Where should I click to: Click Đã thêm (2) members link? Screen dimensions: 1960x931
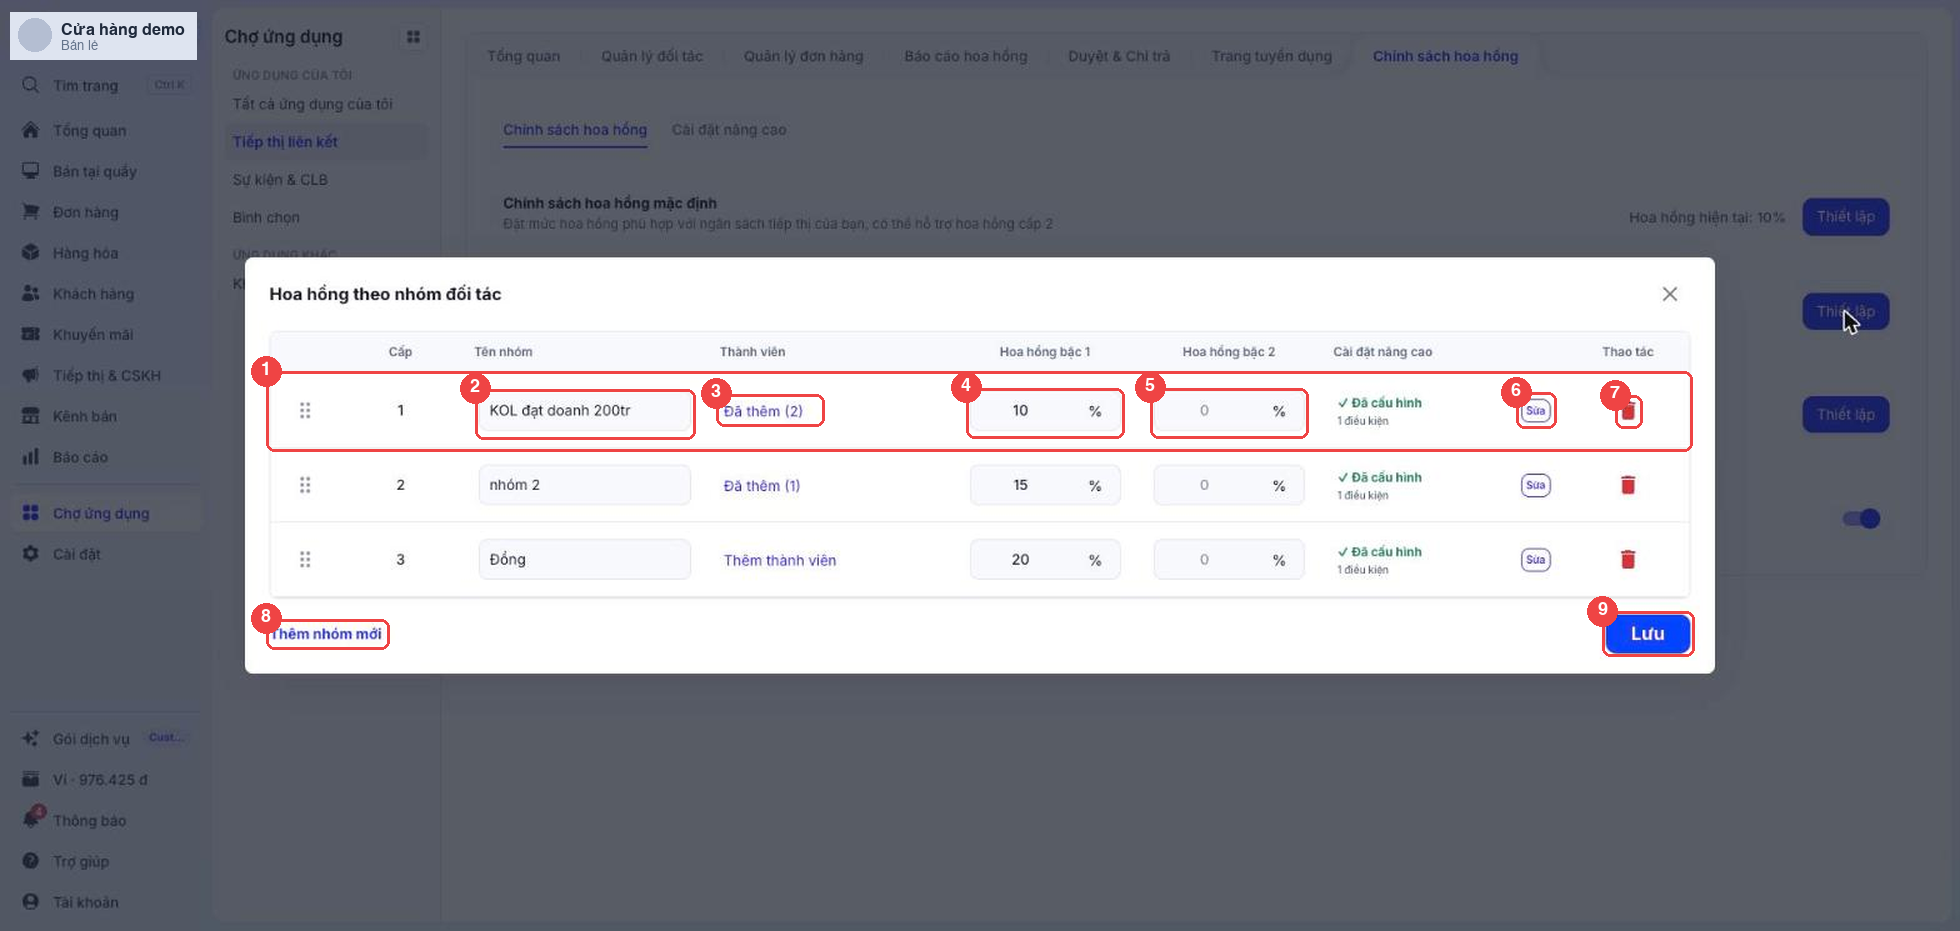click(x=763, y=411)
